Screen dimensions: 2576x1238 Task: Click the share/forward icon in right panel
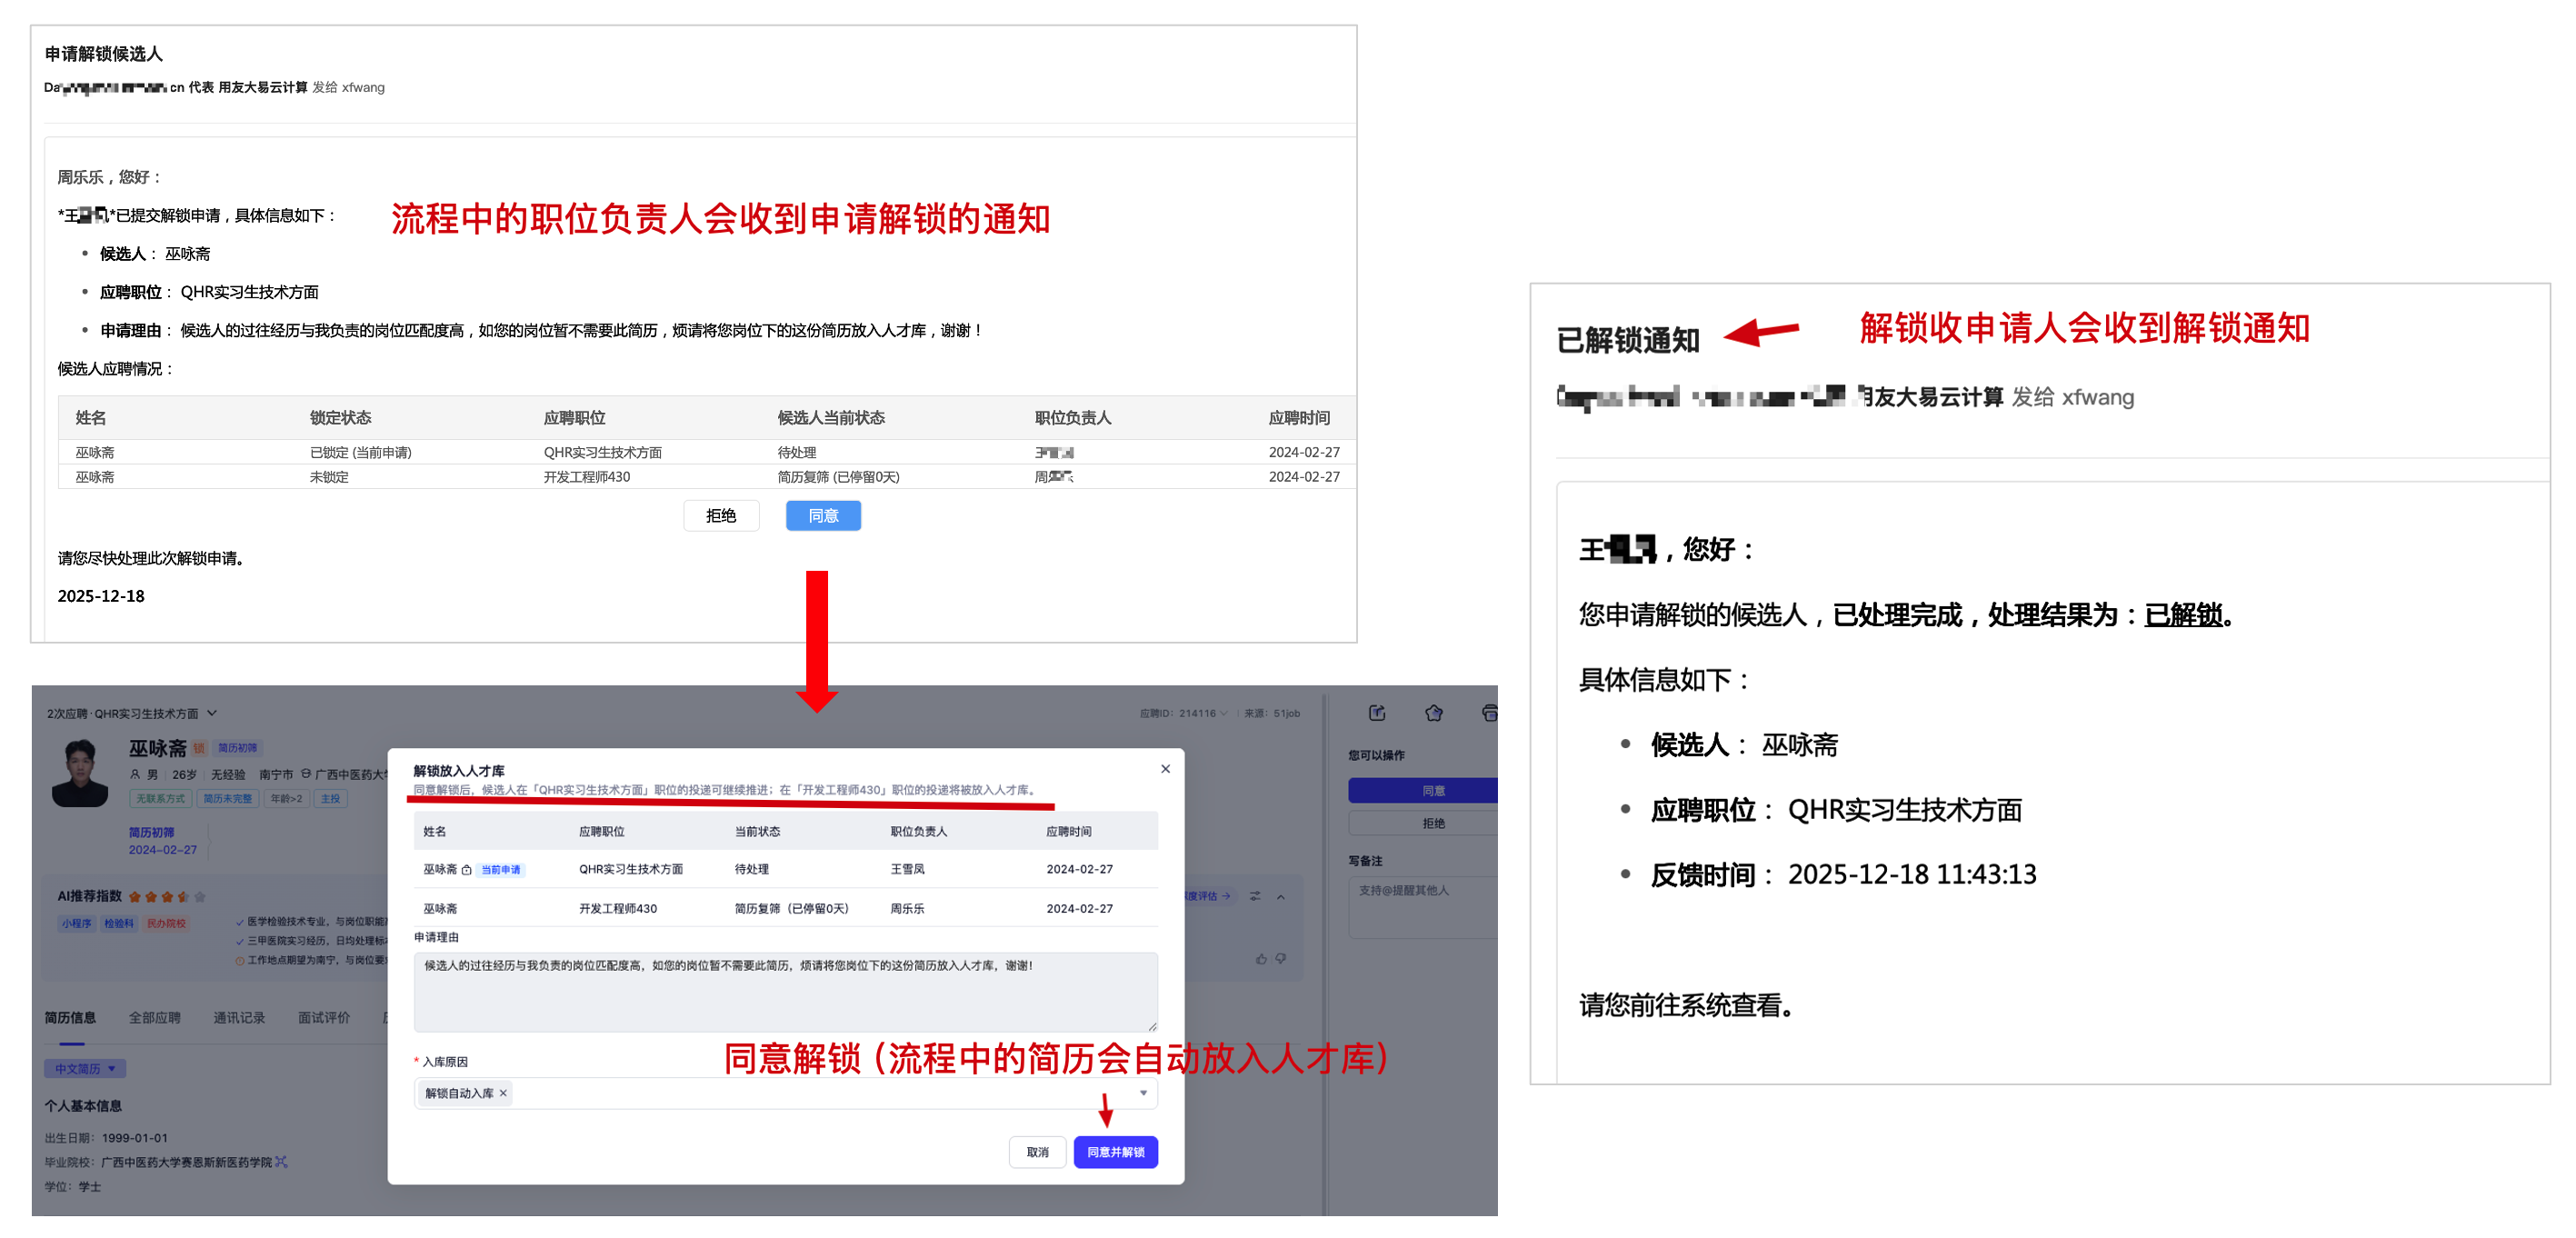coord(1377,713)
